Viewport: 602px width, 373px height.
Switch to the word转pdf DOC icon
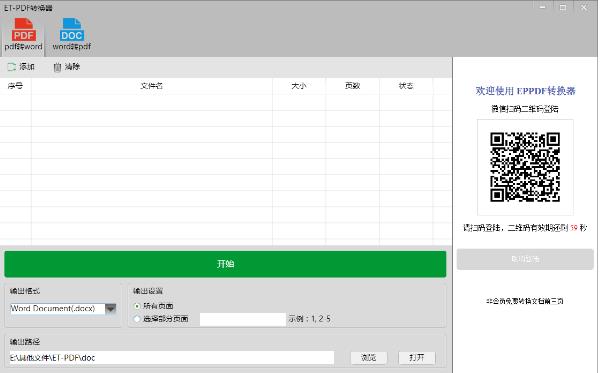tap(71, 30)
